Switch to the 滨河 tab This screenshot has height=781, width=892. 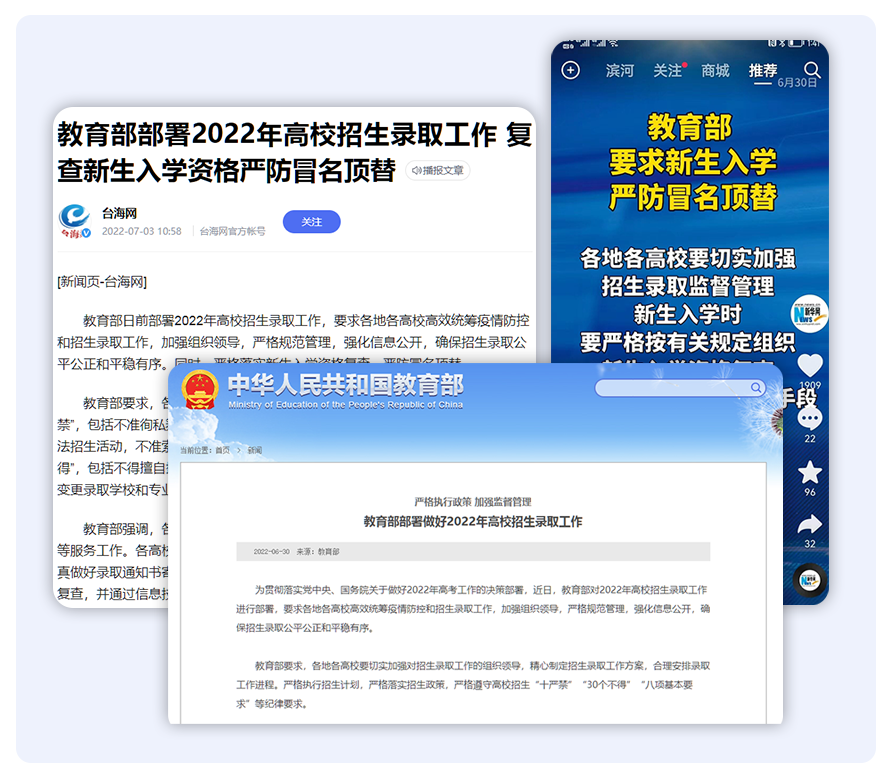619,71
